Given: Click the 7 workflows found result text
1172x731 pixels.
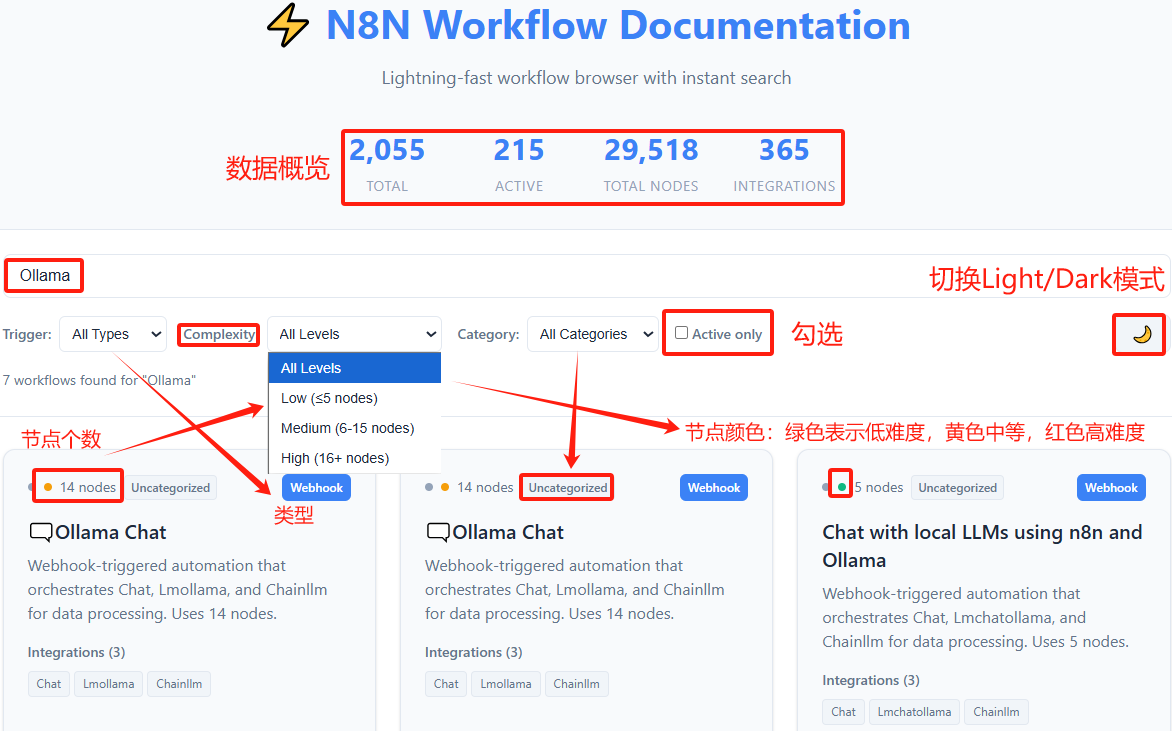Looking at the screenshot, I should 99,380.
